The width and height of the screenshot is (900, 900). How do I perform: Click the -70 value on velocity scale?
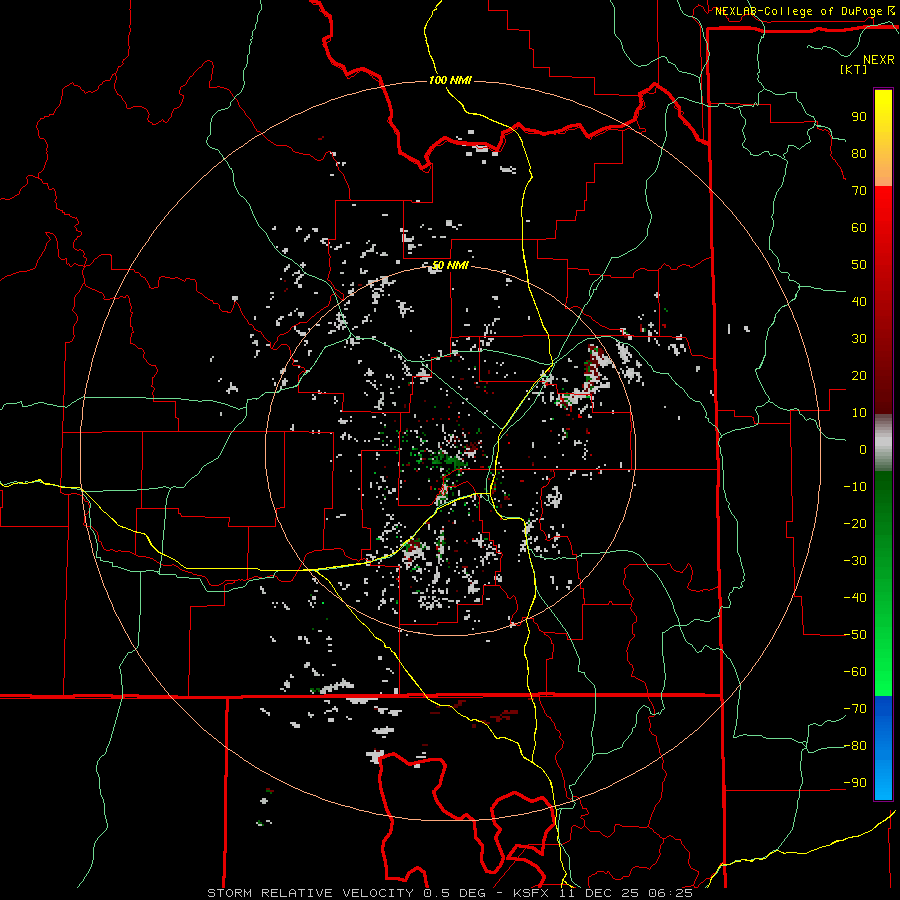[855, 709]
